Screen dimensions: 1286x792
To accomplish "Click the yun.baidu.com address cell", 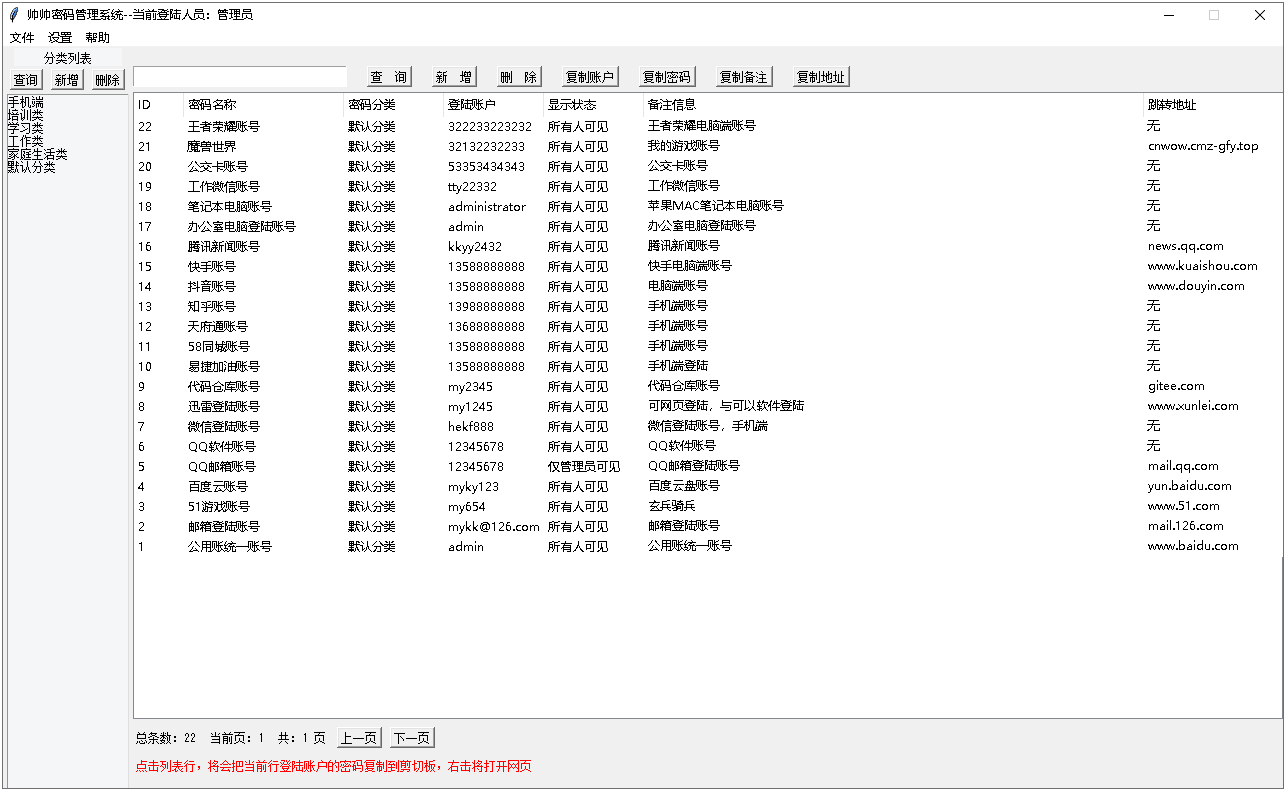I will tap(1190, 486).
